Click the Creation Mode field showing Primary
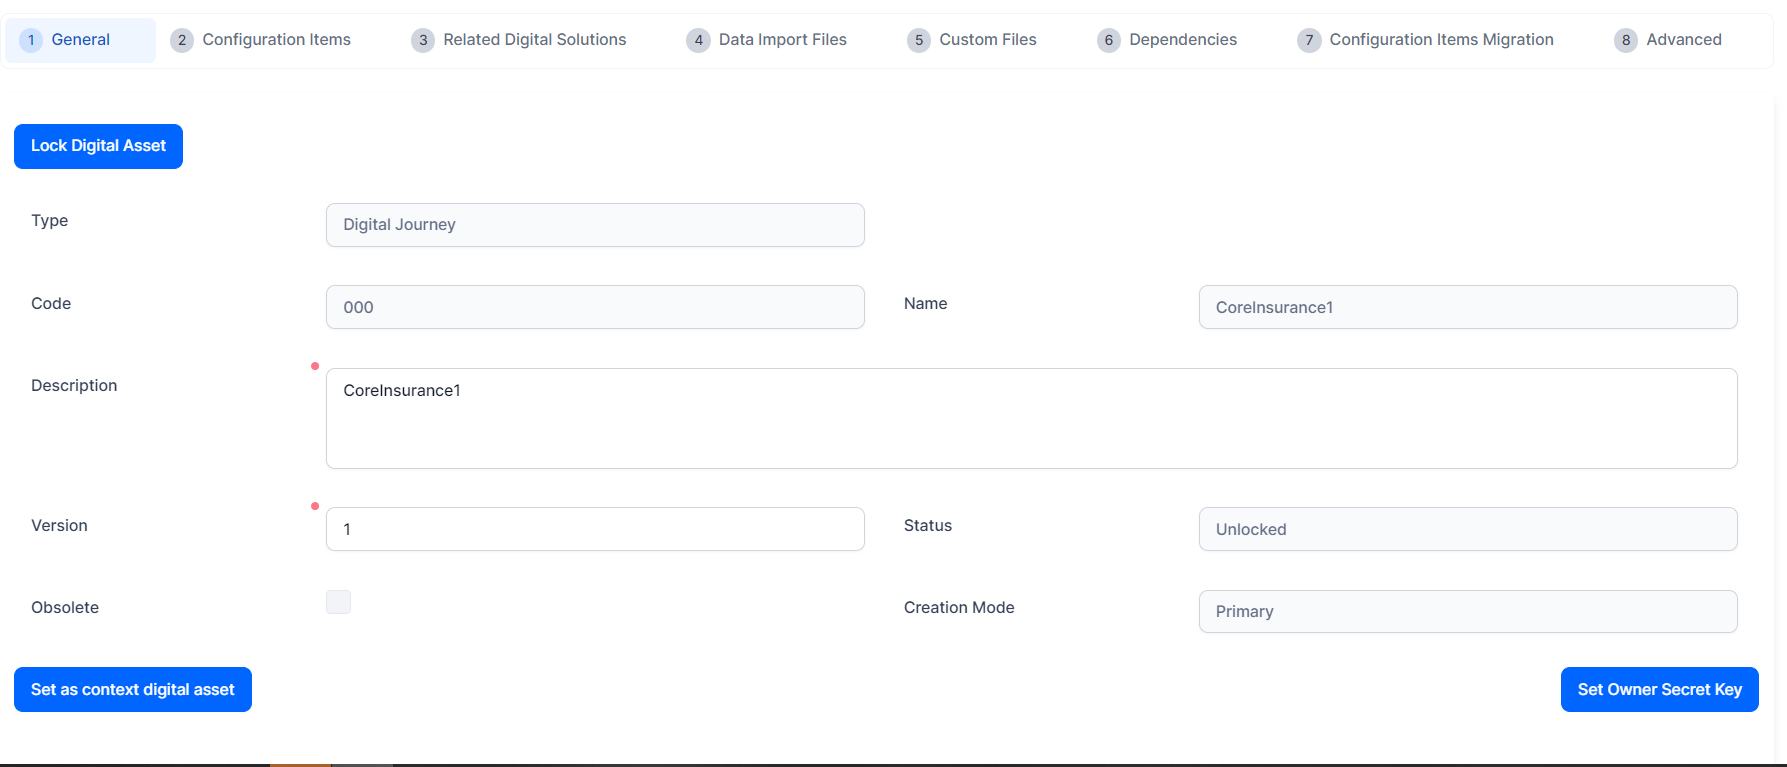The image size is (1787, 767). click(x=1467, y=611)
